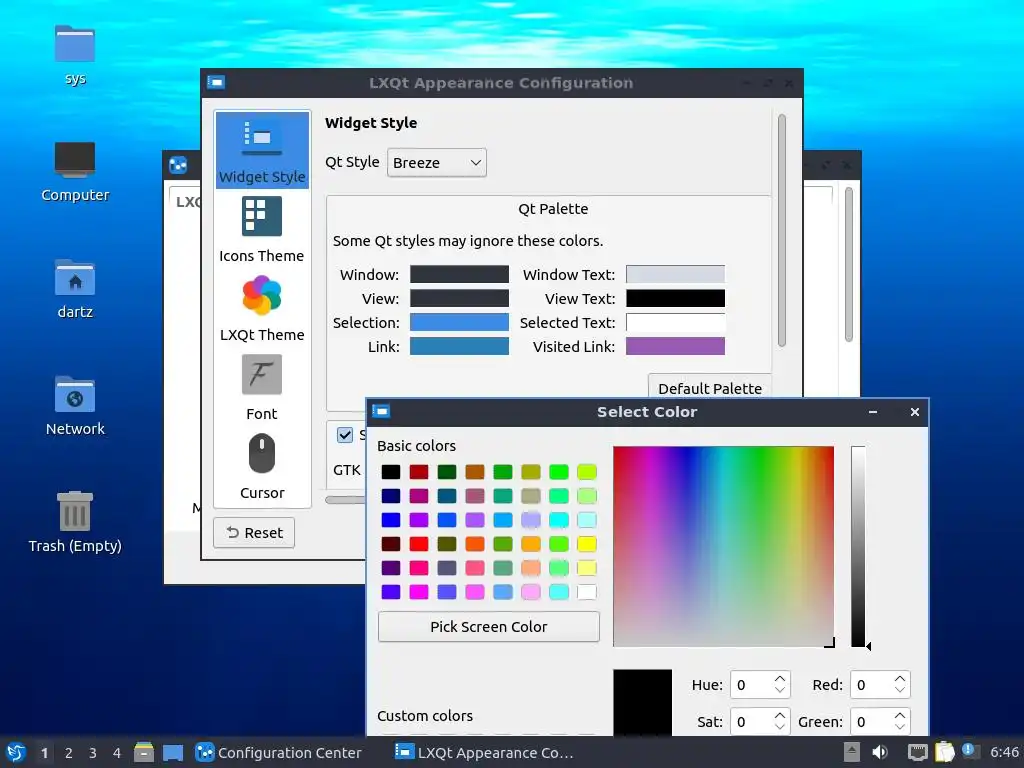The height and width of the screenshot is (768, 1024).
Task: Open the Trash (Empty) desktop icon
Action: (x=75, y=522)
